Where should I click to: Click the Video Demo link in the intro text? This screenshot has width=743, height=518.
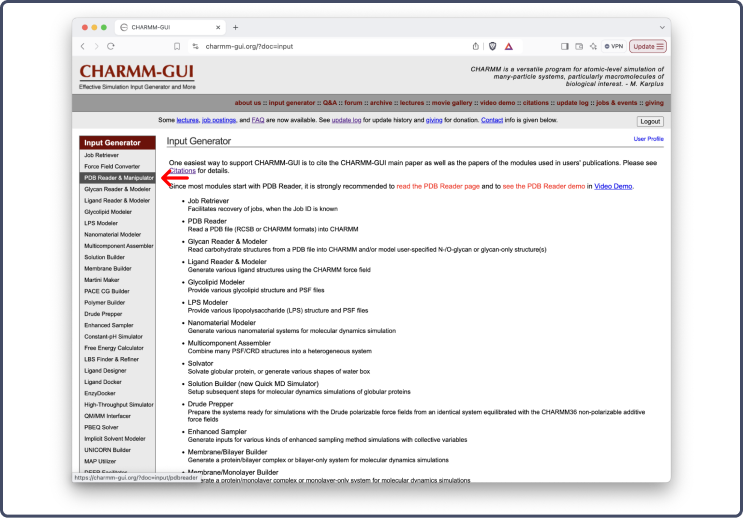click(613, 186)
